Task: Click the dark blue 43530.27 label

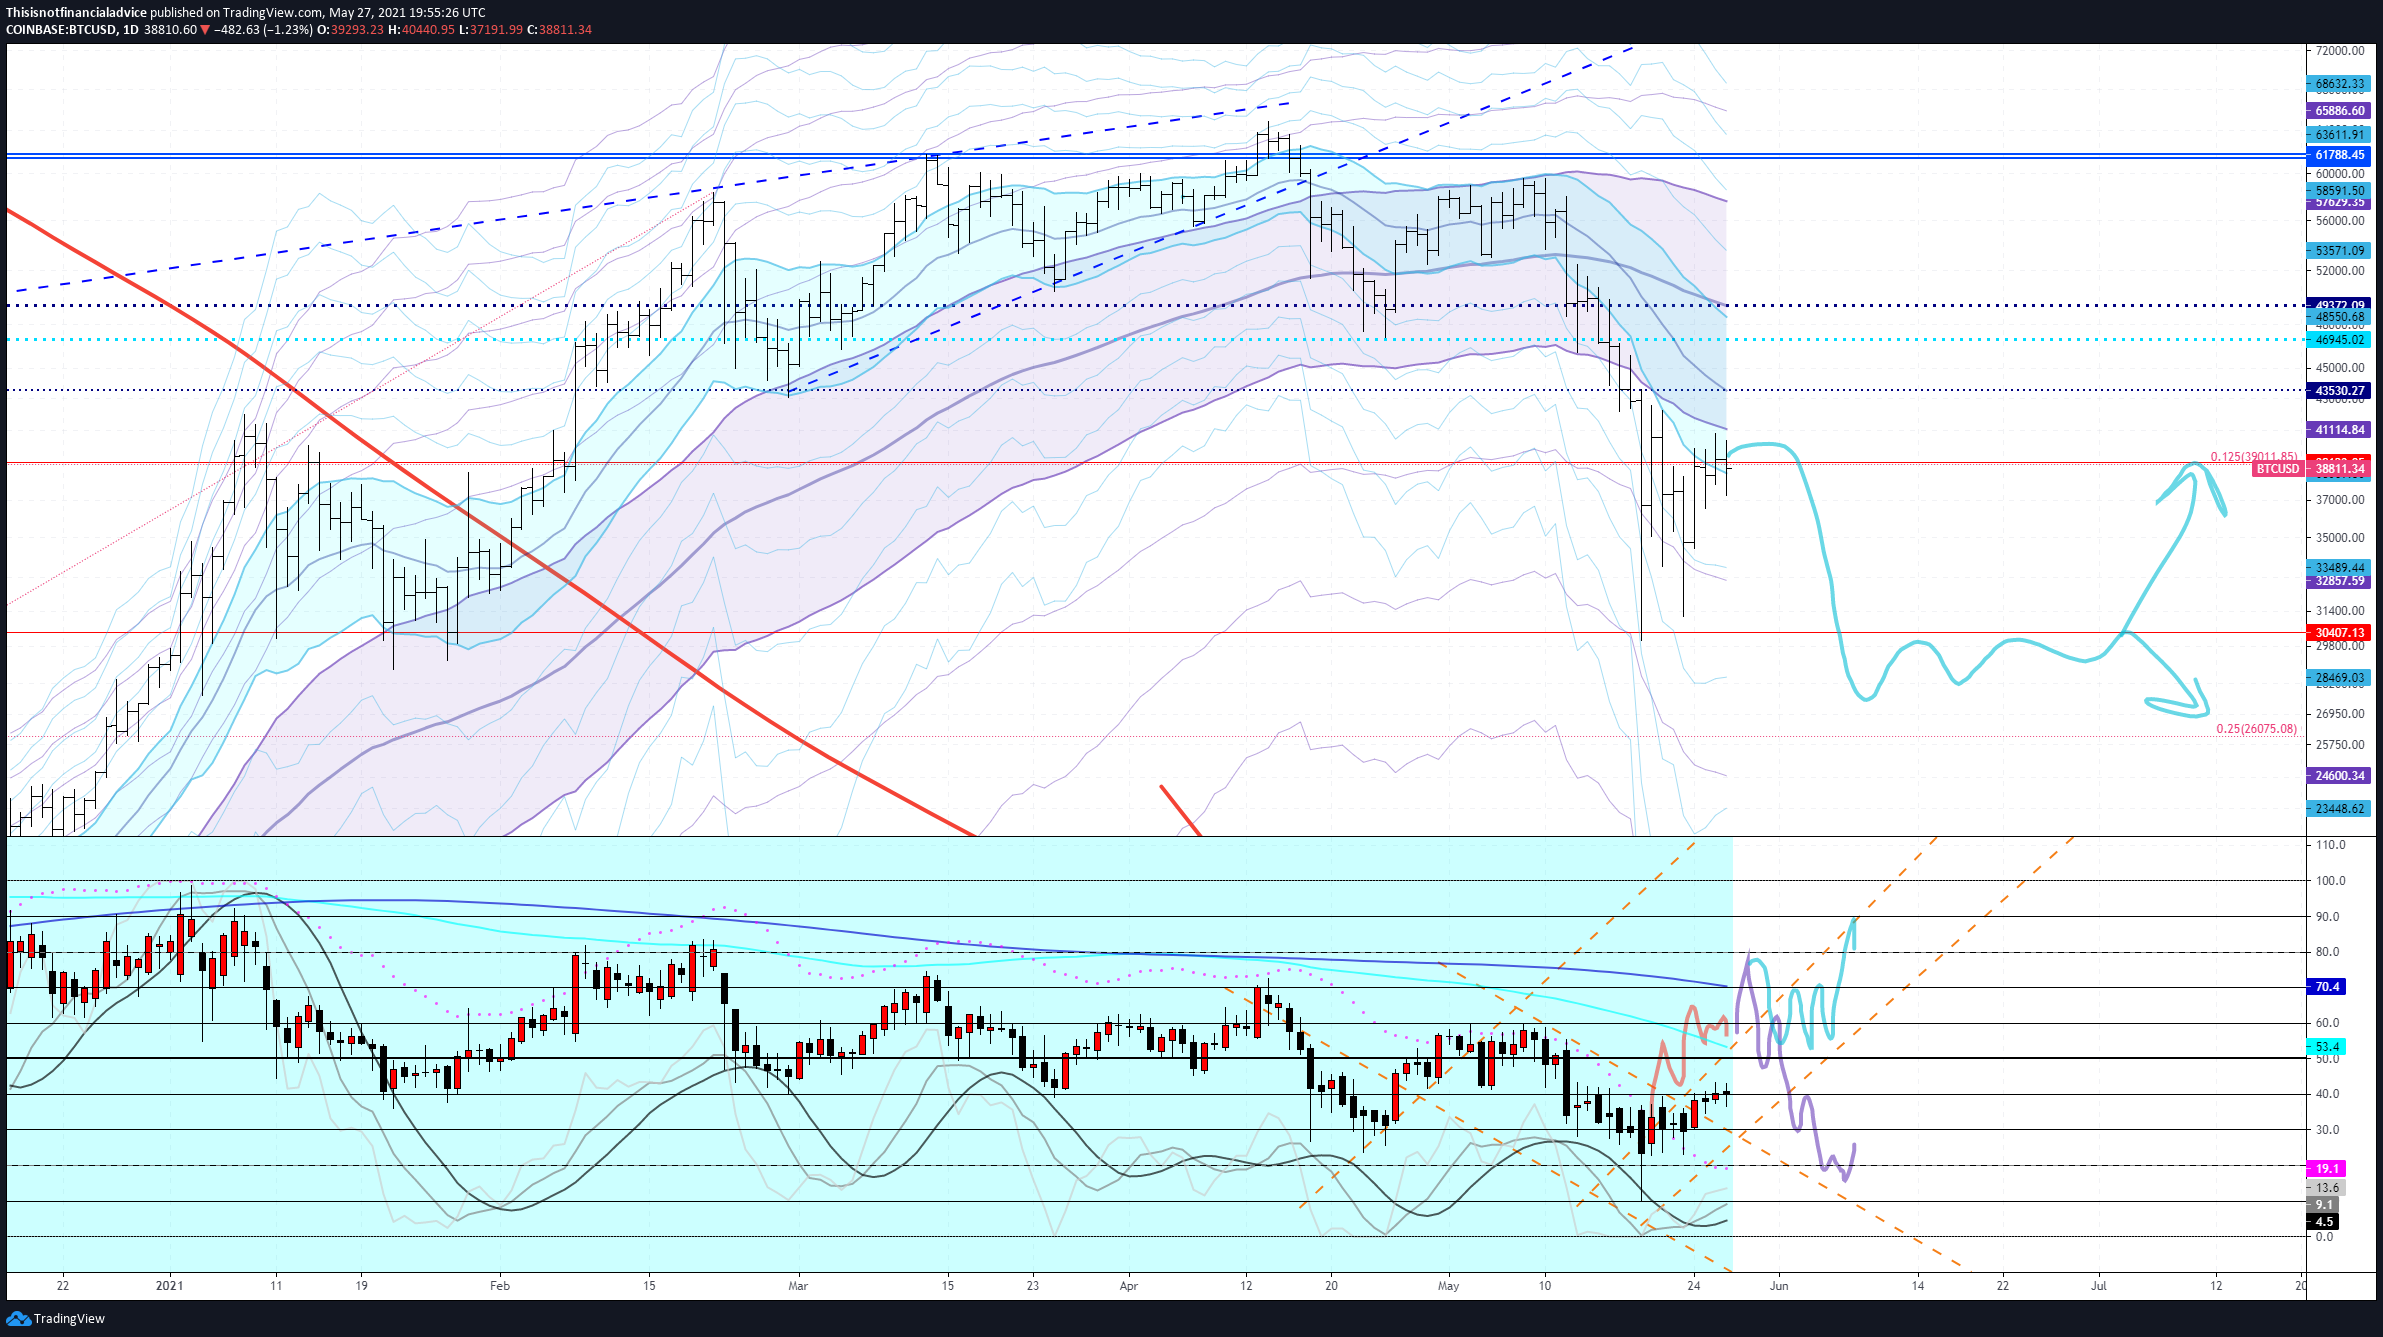Action: [x=2339, y=391]
